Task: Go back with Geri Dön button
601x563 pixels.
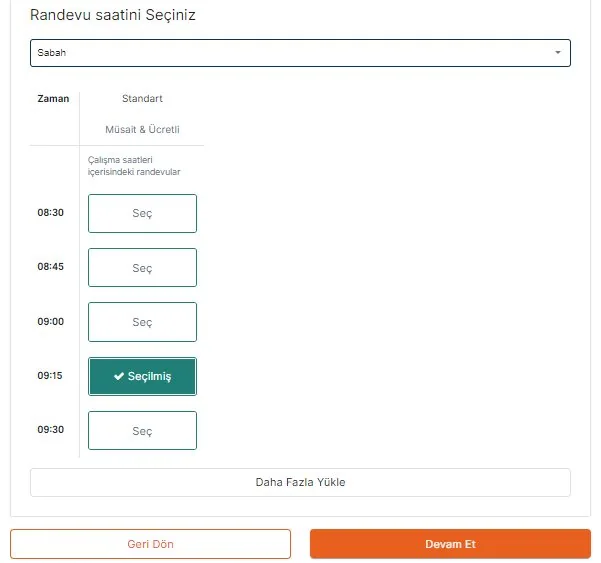Action: 150,544
